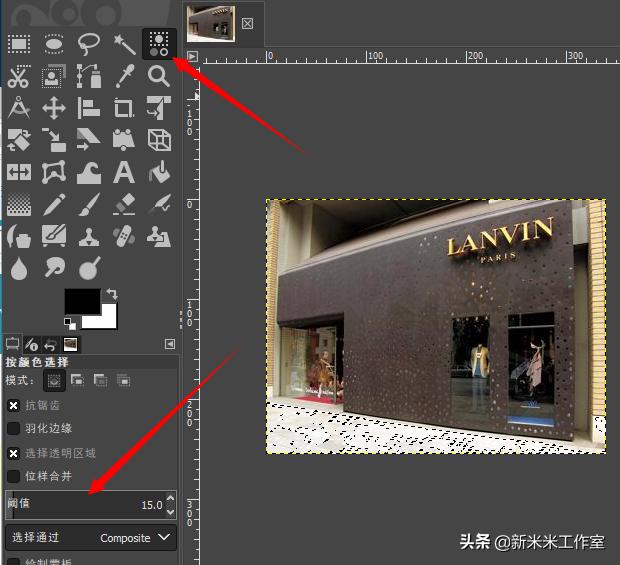The width and height of the screenshot is (620, 565).
Task: Select the Airbrush tool
Action: 159,204
